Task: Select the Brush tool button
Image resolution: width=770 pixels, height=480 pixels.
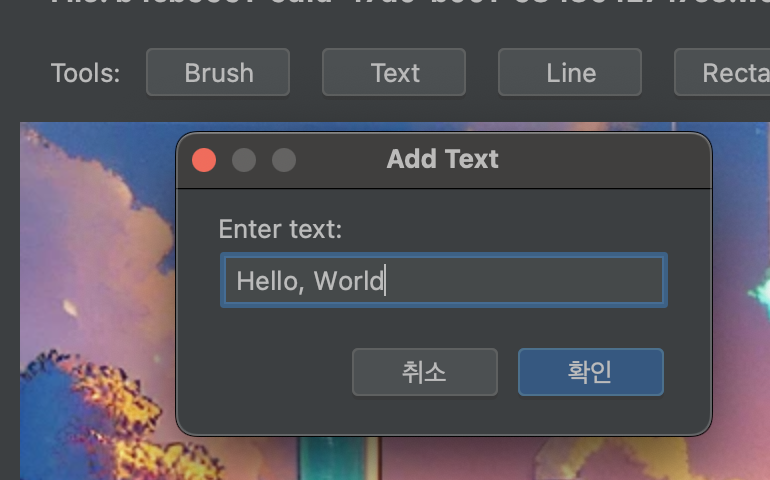Action: [x=218, y=72]
